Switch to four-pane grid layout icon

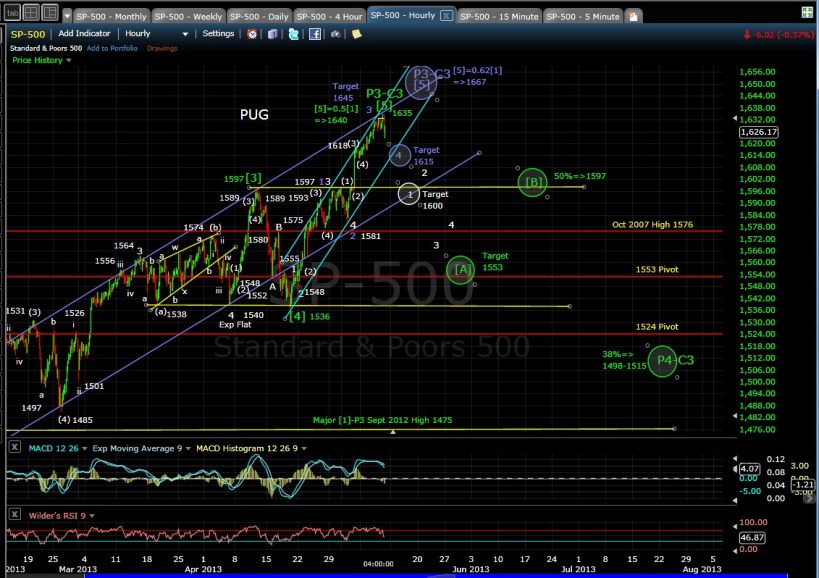pos(31,11)
